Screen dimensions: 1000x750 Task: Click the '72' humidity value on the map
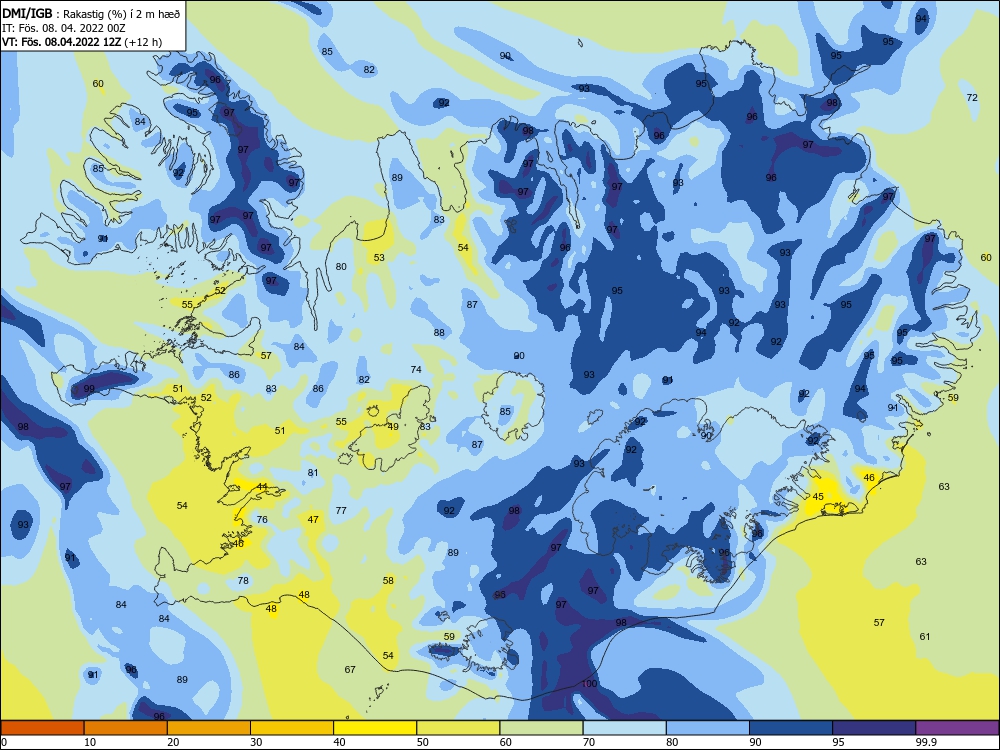point(972,98)
